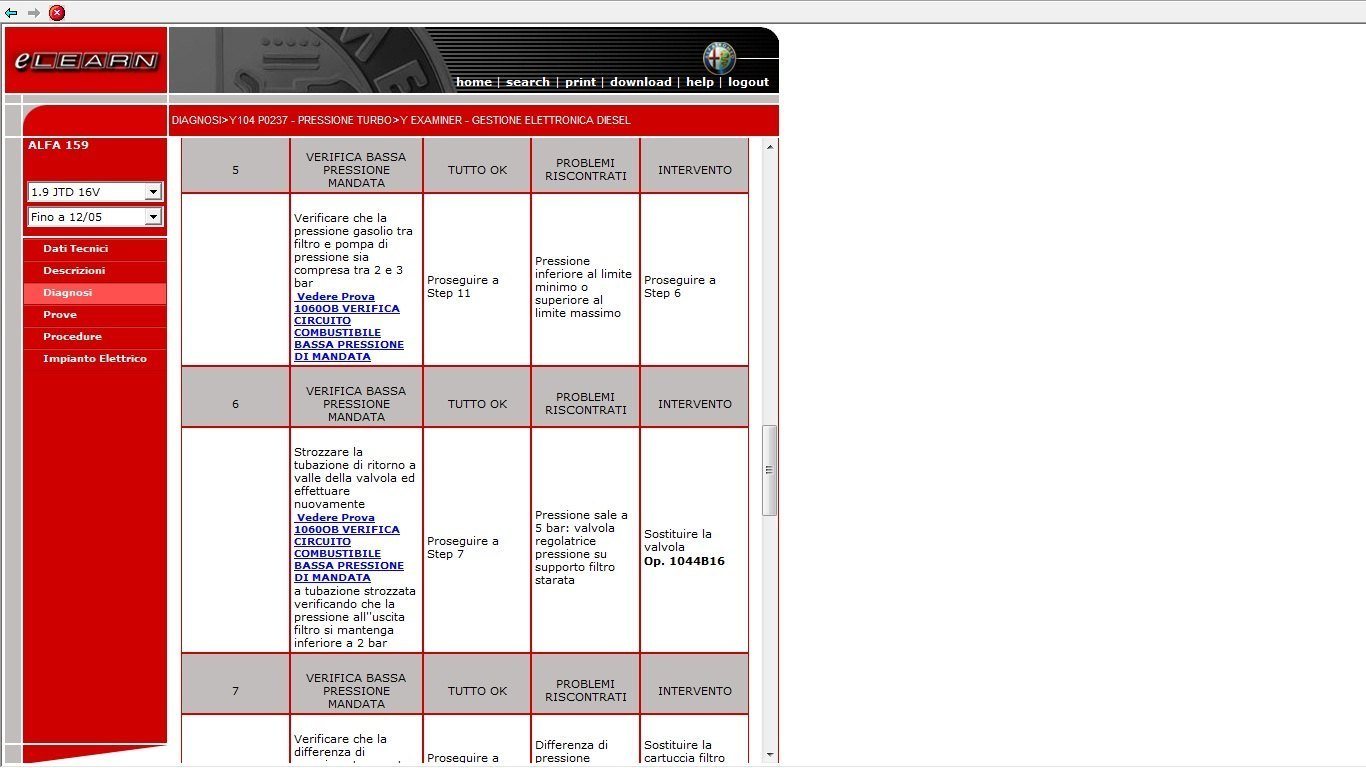1366x768 pixels.
Task: Select the Diagnosi menu item
Action: coord(95,293)
